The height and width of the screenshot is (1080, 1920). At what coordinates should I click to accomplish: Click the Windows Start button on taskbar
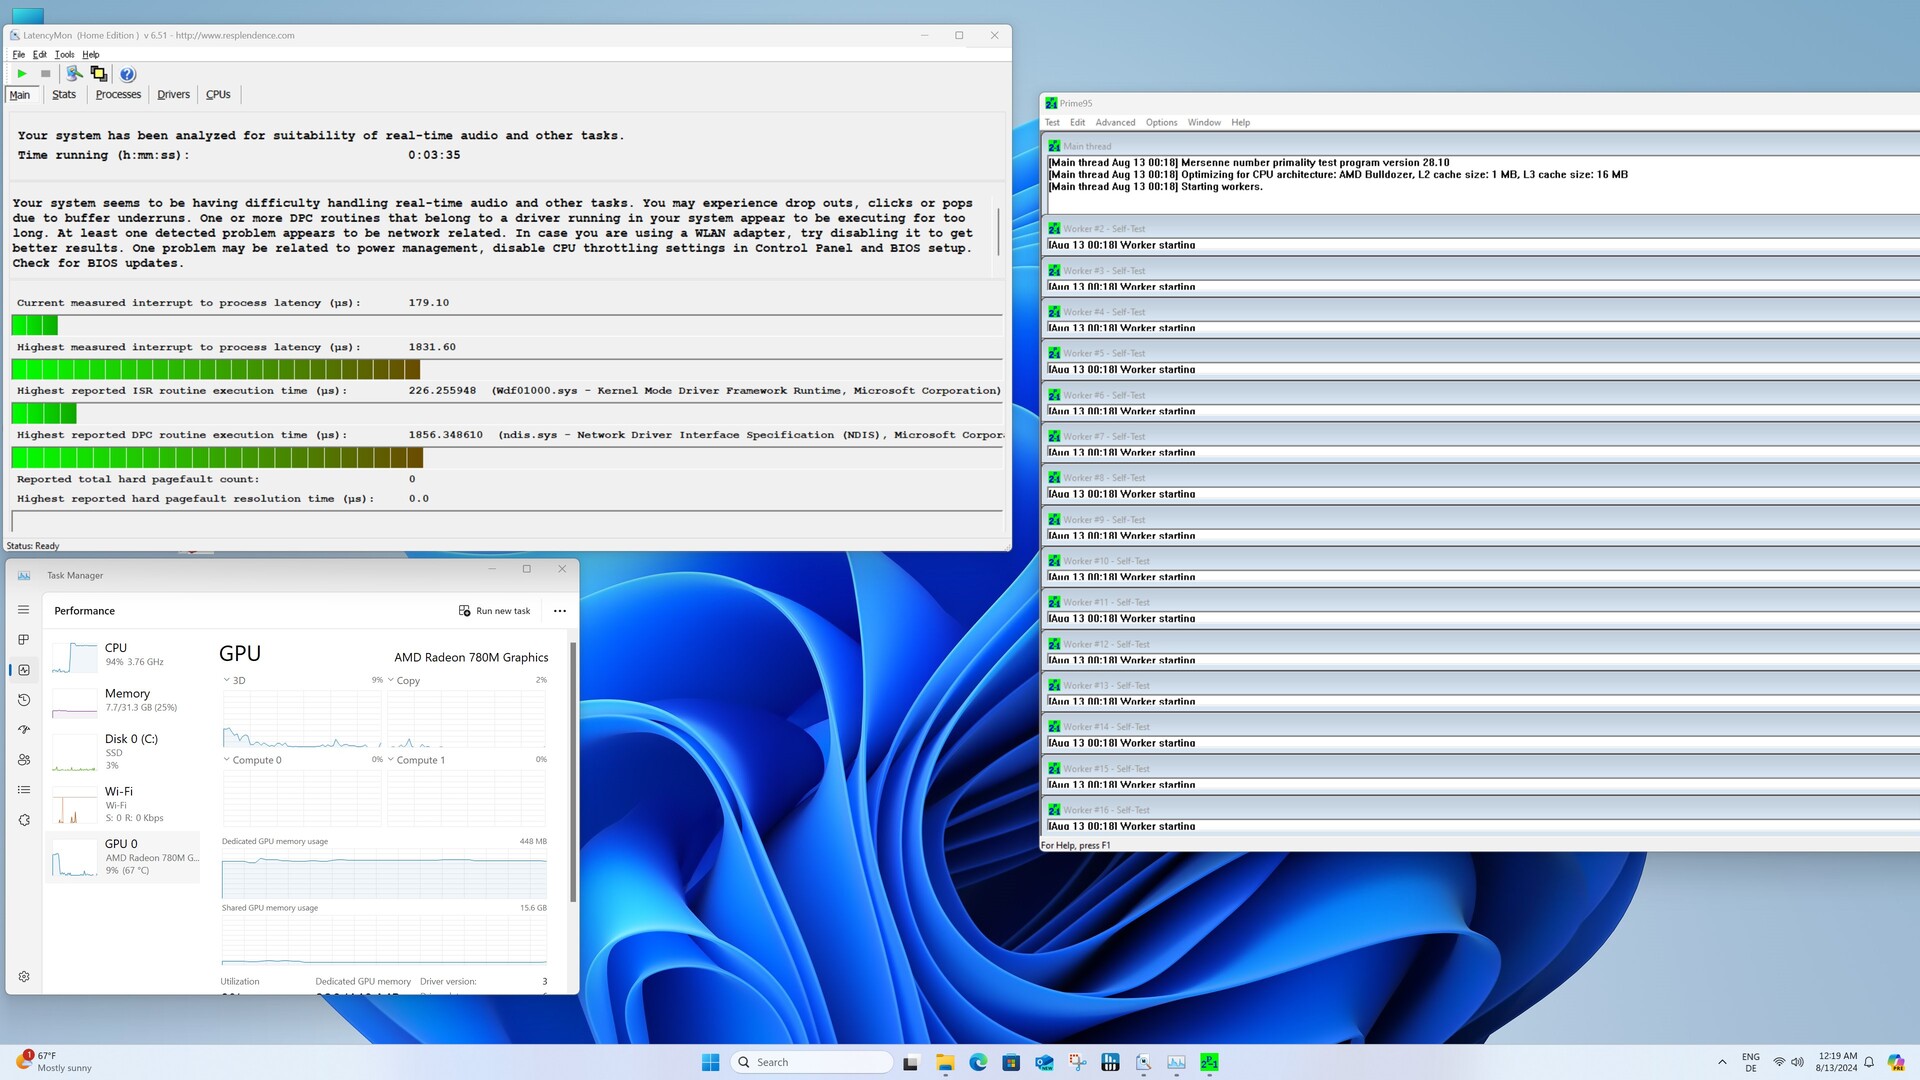[x=710, y=1062]
